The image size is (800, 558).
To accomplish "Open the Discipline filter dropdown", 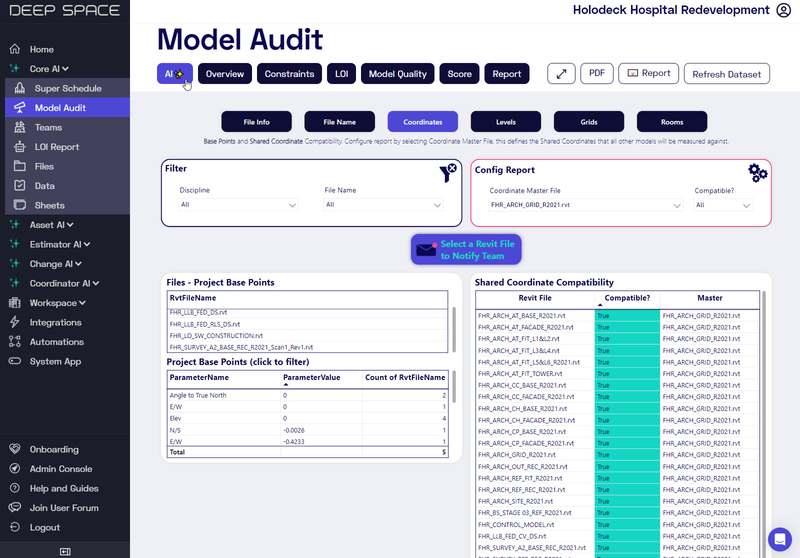I will pyautogui.click(x=239, y=205).
